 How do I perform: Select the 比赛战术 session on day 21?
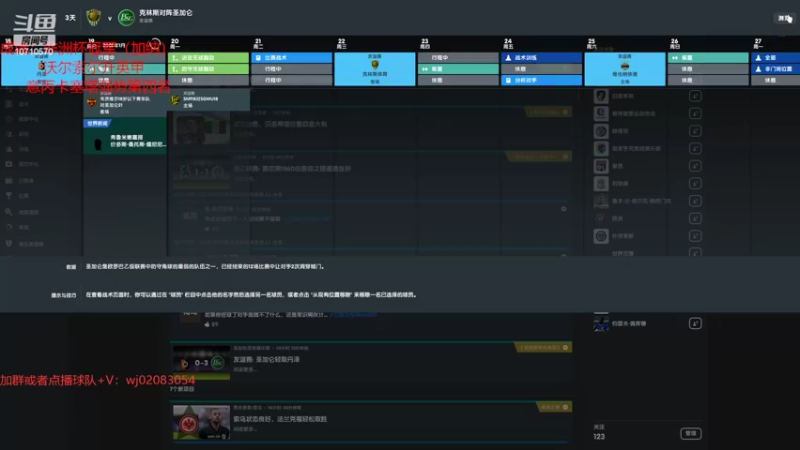291,58
